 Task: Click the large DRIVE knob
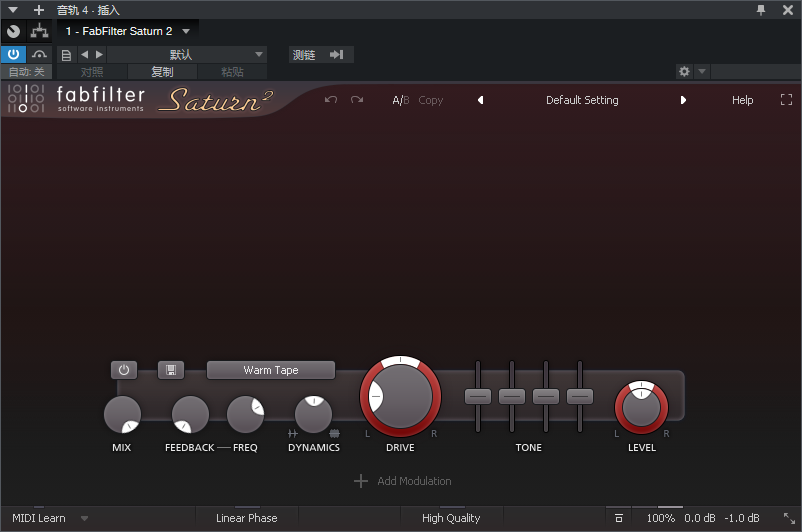[x=400, y=396]
